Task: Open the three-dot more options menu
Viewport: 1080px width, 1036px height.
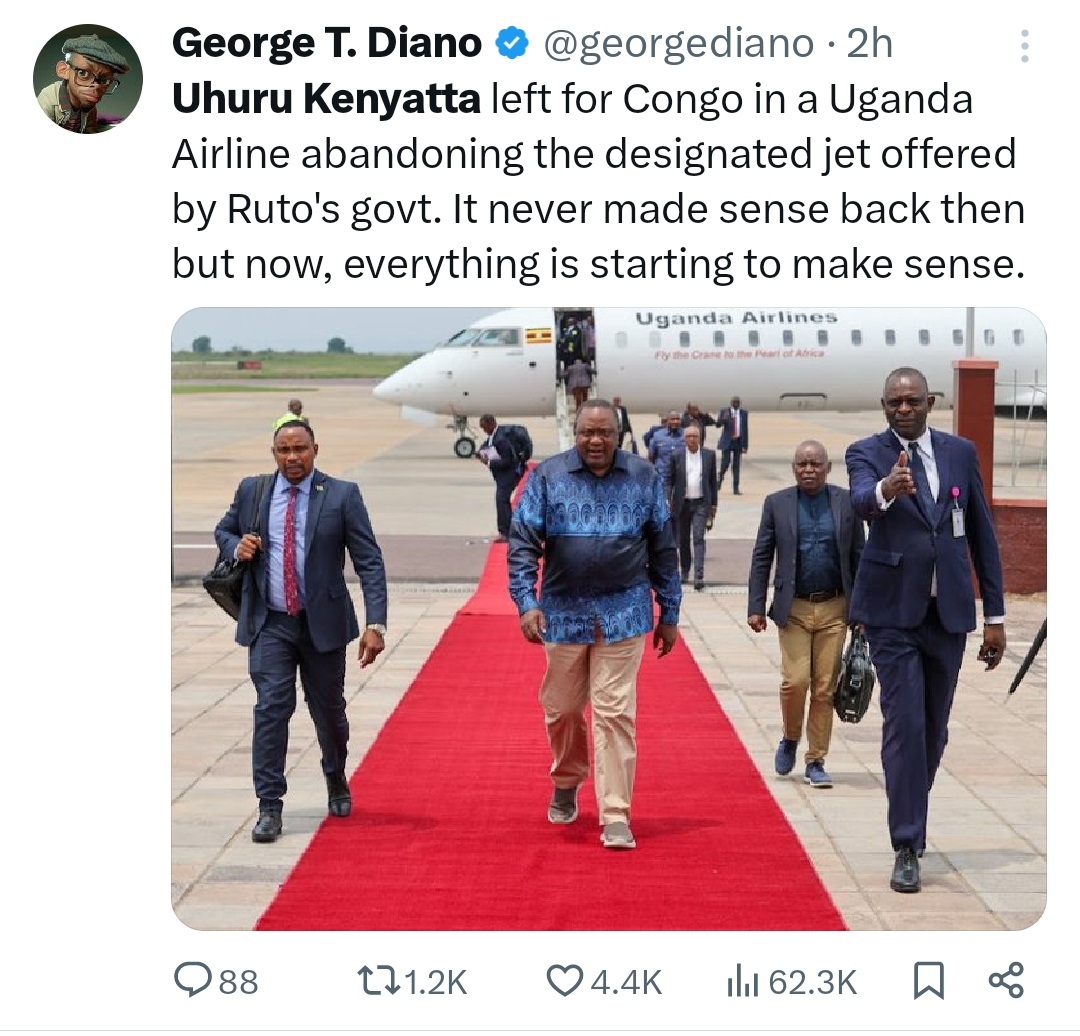Action: coord(1024,46)
